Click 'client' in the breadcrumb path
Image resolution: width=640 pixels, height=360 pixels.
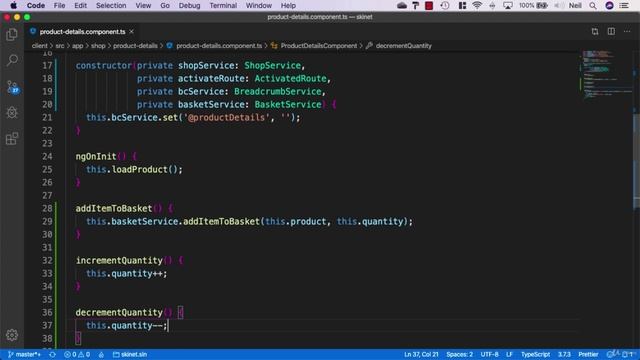(x=40, y=46)
